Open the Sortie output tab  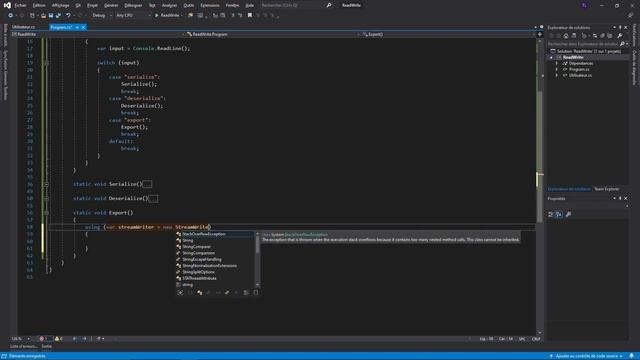click(47, 347)
